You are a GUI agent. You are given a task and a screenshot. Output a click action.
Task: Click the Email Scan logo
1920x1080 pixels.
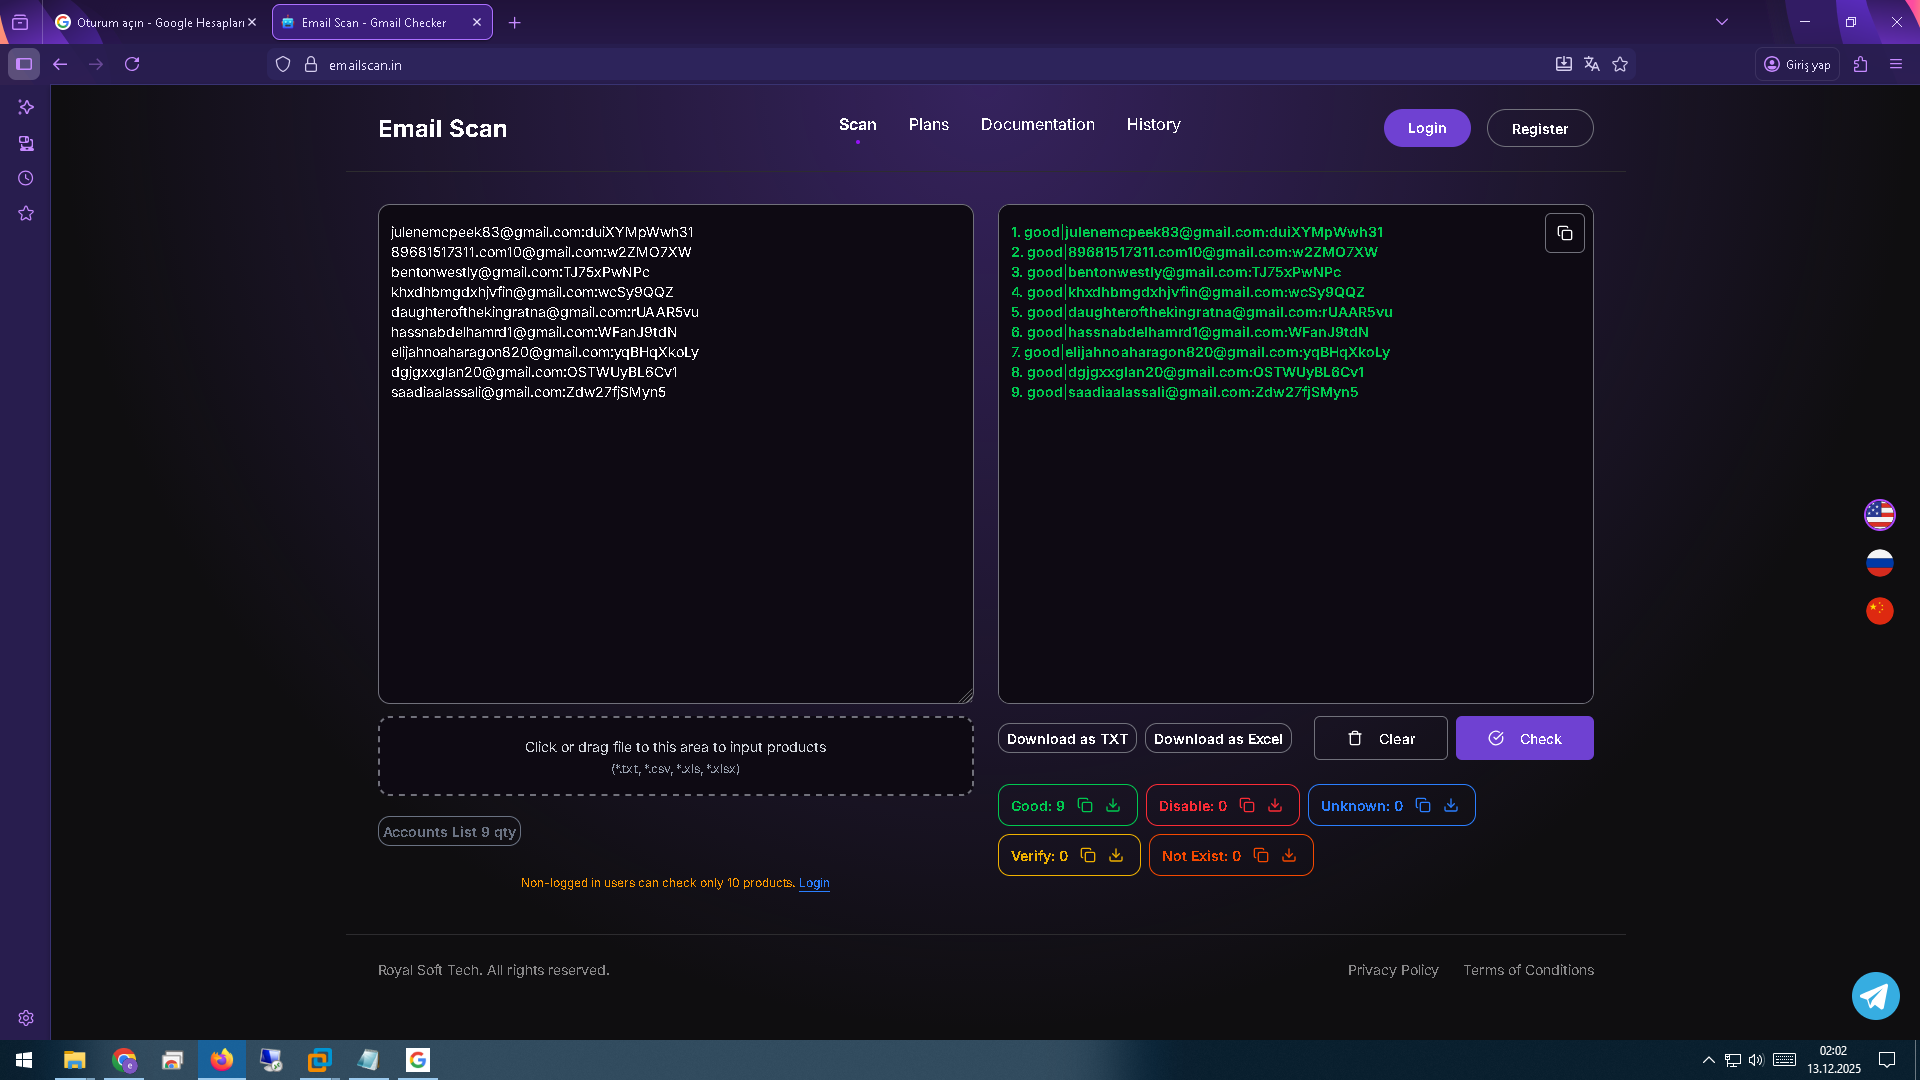coord(443,128)
